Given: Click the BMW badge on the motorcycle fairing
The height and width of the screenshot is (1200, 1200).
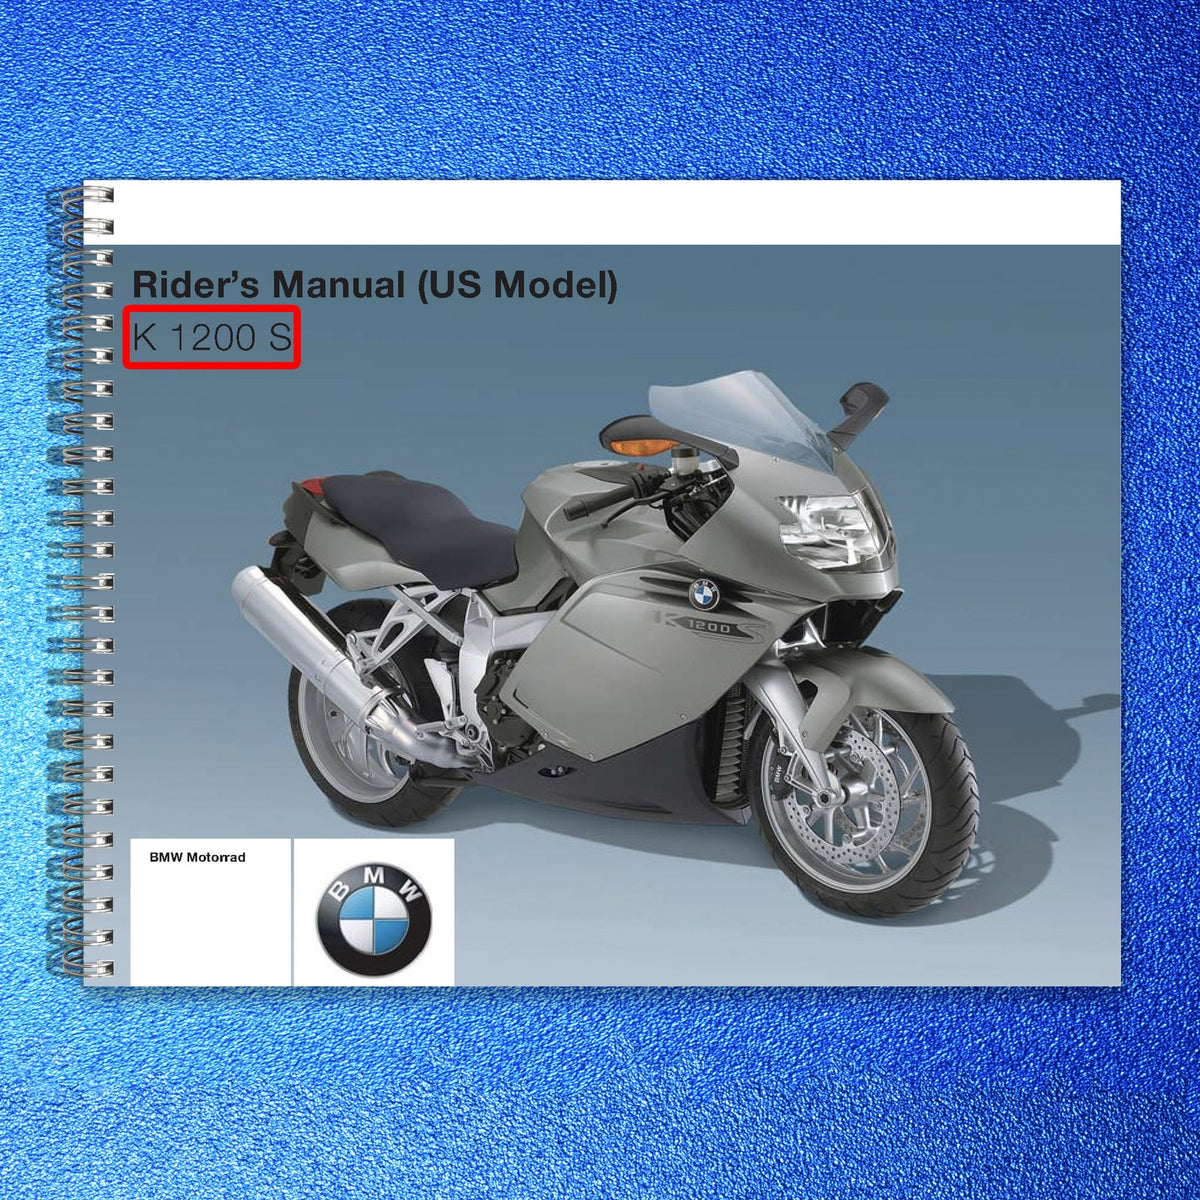Looking at the screenshot, I should (x=704, y=594).
